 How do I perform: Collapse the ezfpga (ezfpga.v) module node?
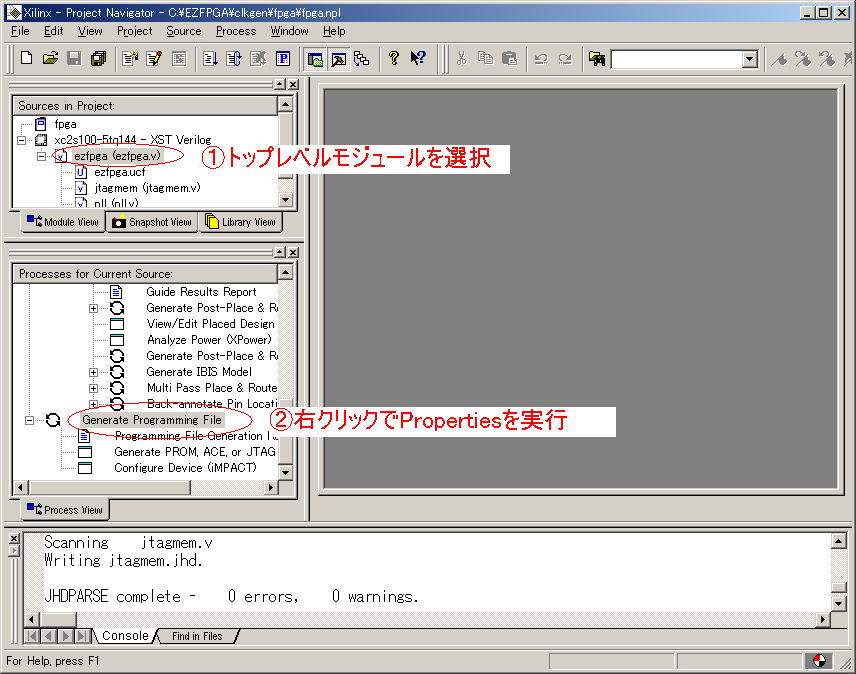tap(41, 156)
